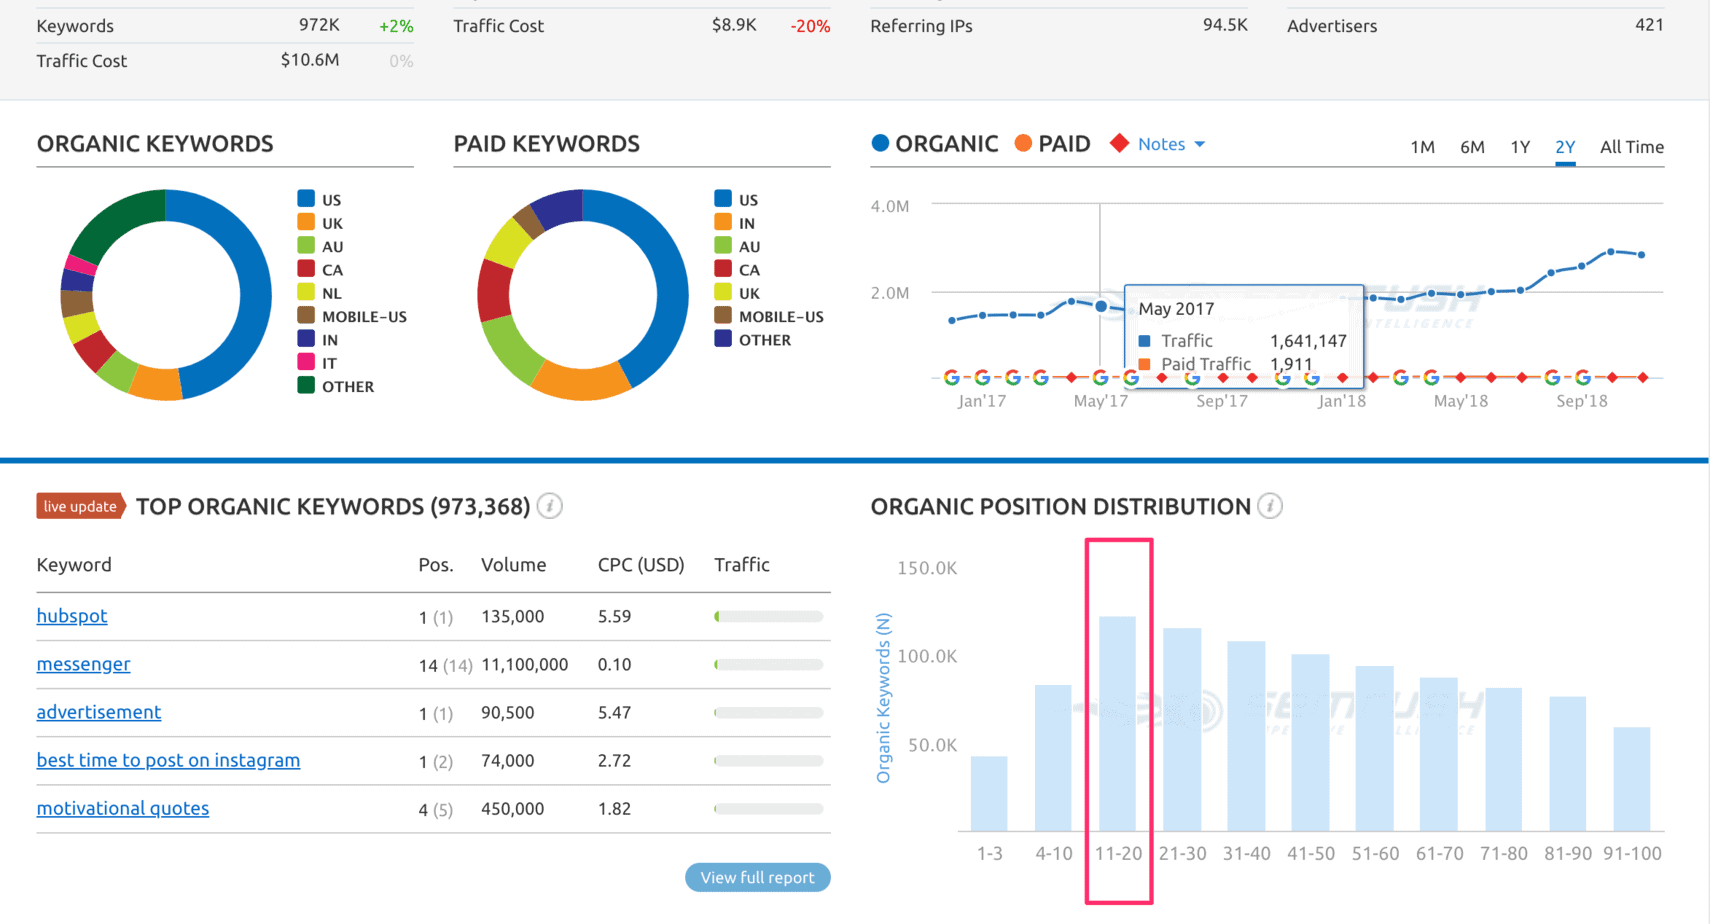This screenshot has height=924, width=1710.
Task: Click the Keywords 972K value
Action: 319,25
